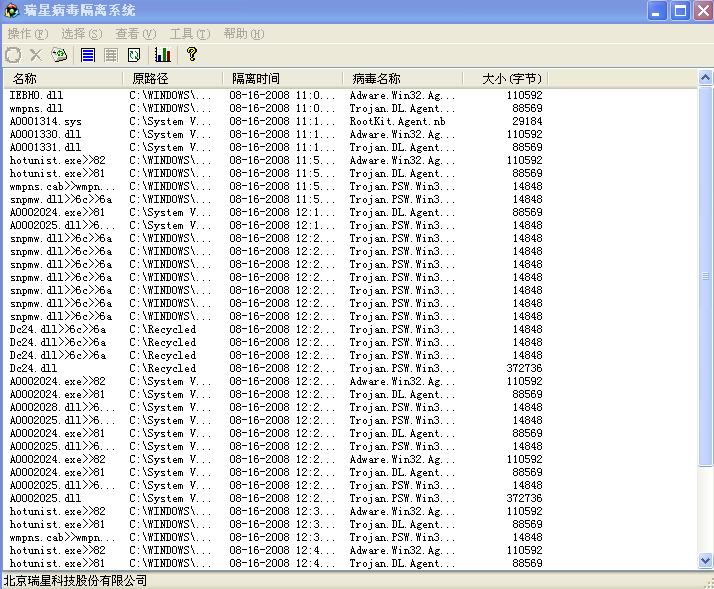Open the 操作 menu
This screenshot has height=589, width=714.
(27, 34)
